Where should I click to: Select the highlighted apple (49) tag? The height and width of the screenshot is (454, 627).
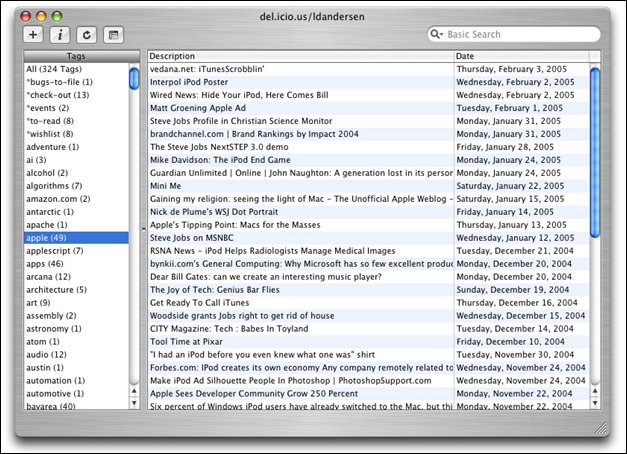[x=76, y=238]
